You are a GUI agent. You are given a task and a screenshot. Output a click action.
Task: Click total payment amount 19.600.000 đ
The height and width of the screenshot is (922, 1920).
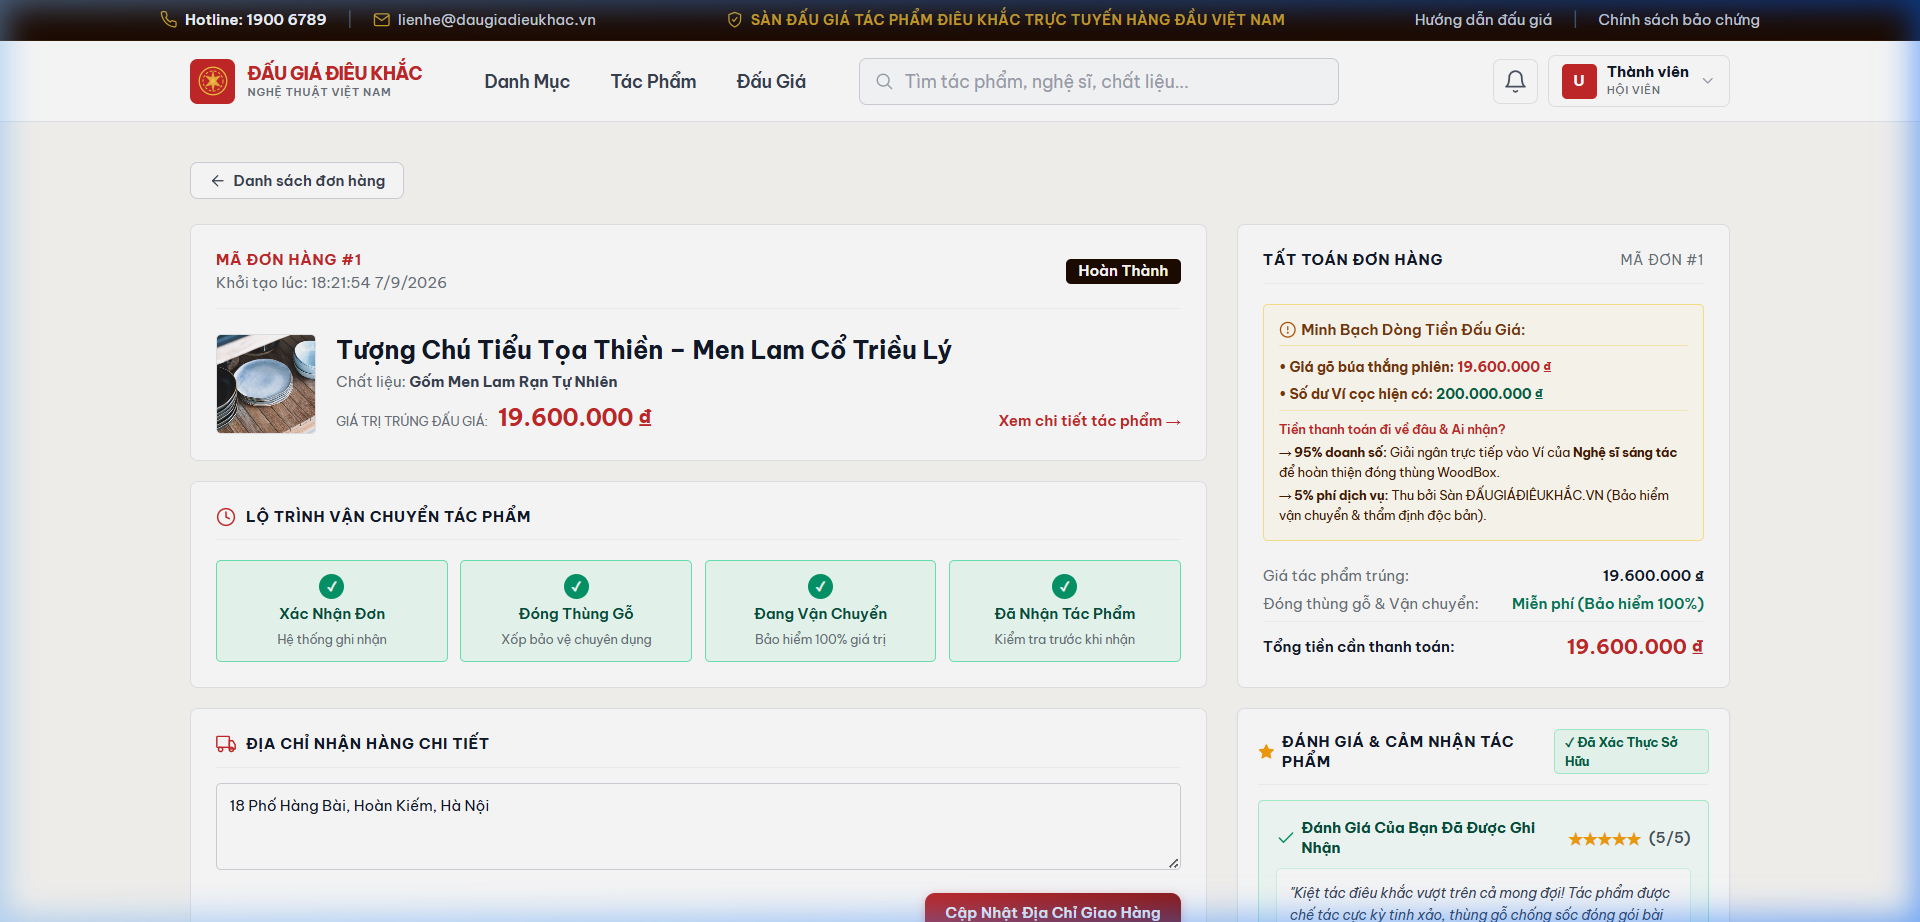pos(1634,647)
